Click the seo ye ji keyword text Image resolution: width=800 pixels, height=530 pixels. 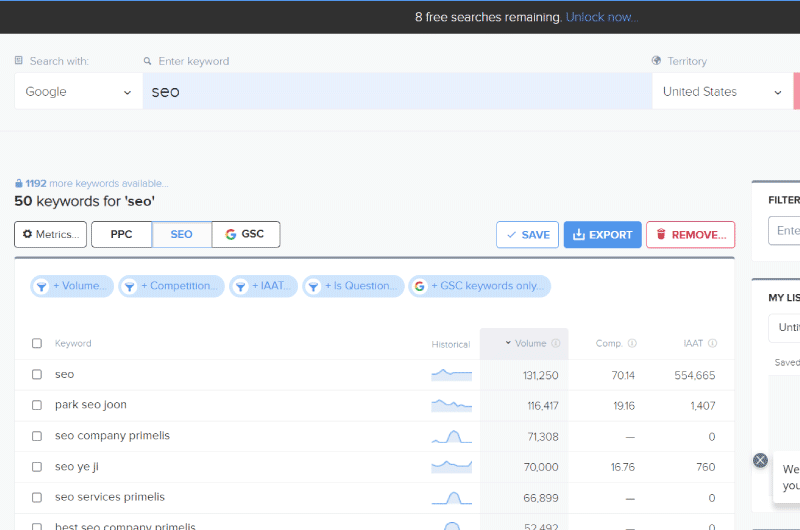(x=77, y=467)
